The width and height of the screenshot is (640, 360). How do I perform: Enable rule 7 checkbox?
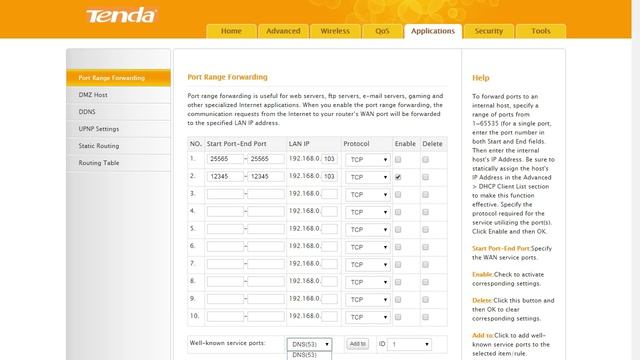pyautogui.click(x=398, y=265)
